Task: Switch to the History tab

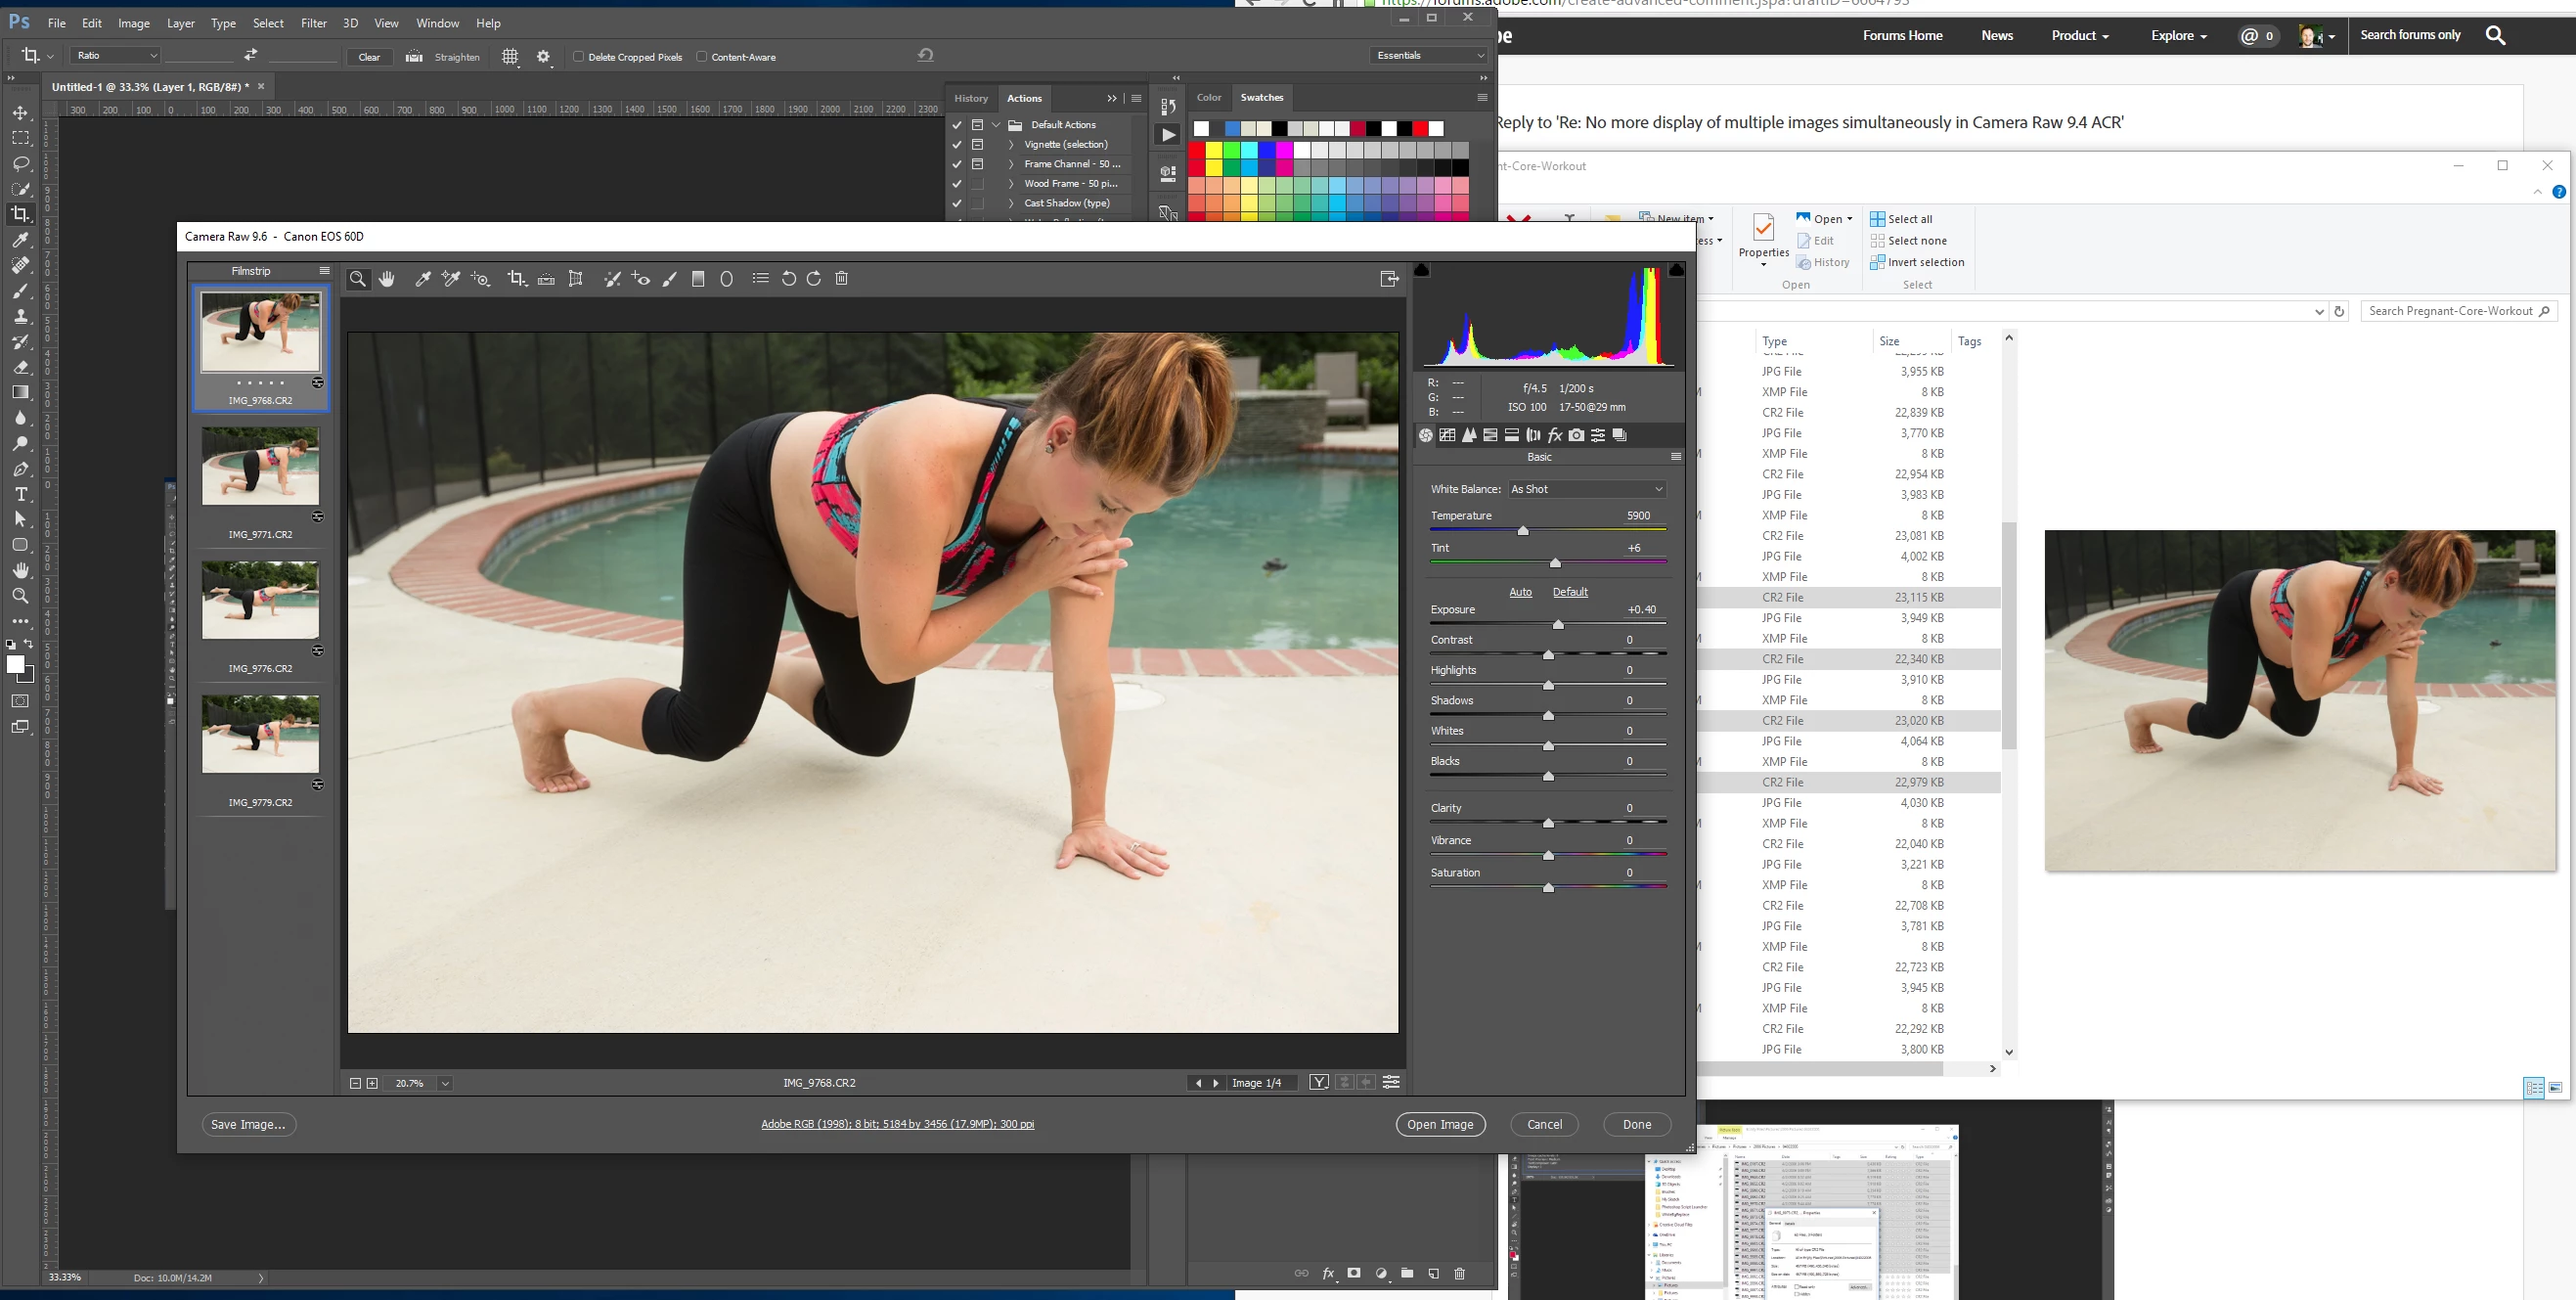Action: pyautogui.click(x=970, y=98)
